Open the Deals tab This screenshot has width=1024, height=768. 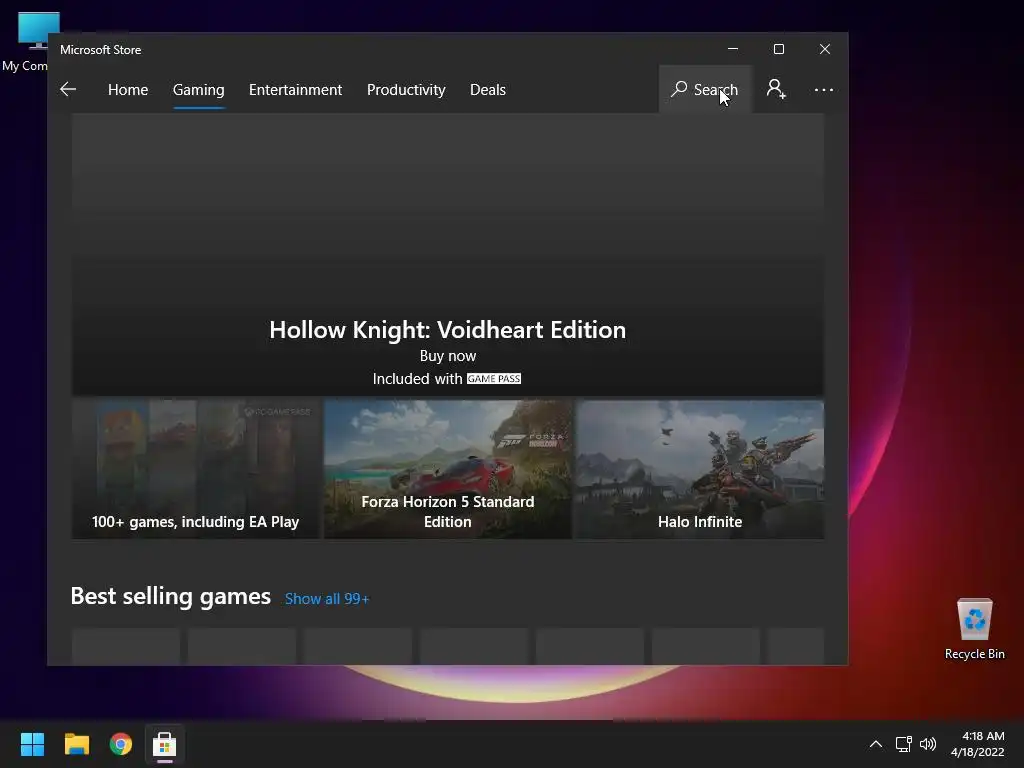[488, 89]
